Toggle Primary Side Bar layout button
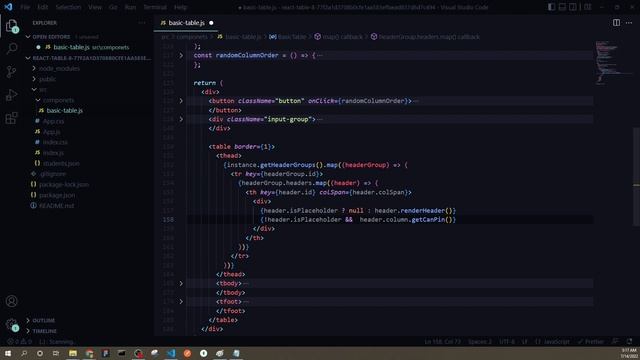This screenshot has width=640, height=360. [551, 7]
